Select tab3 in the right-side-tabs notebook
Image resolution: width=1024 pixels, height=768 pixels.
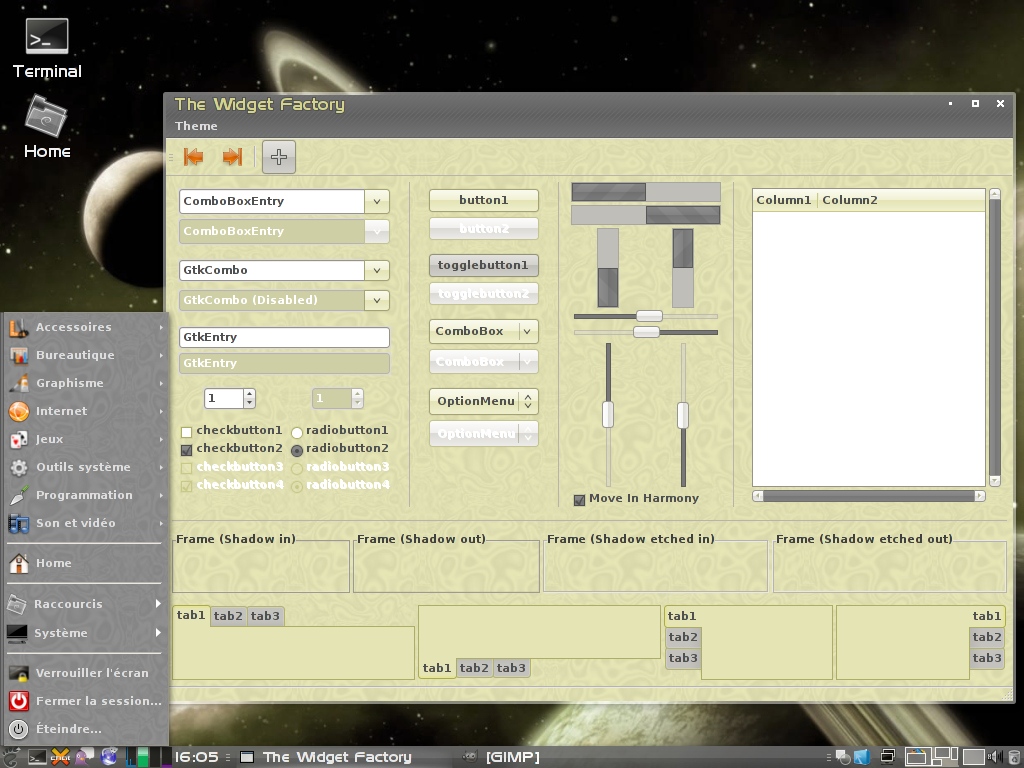[987, 658]
